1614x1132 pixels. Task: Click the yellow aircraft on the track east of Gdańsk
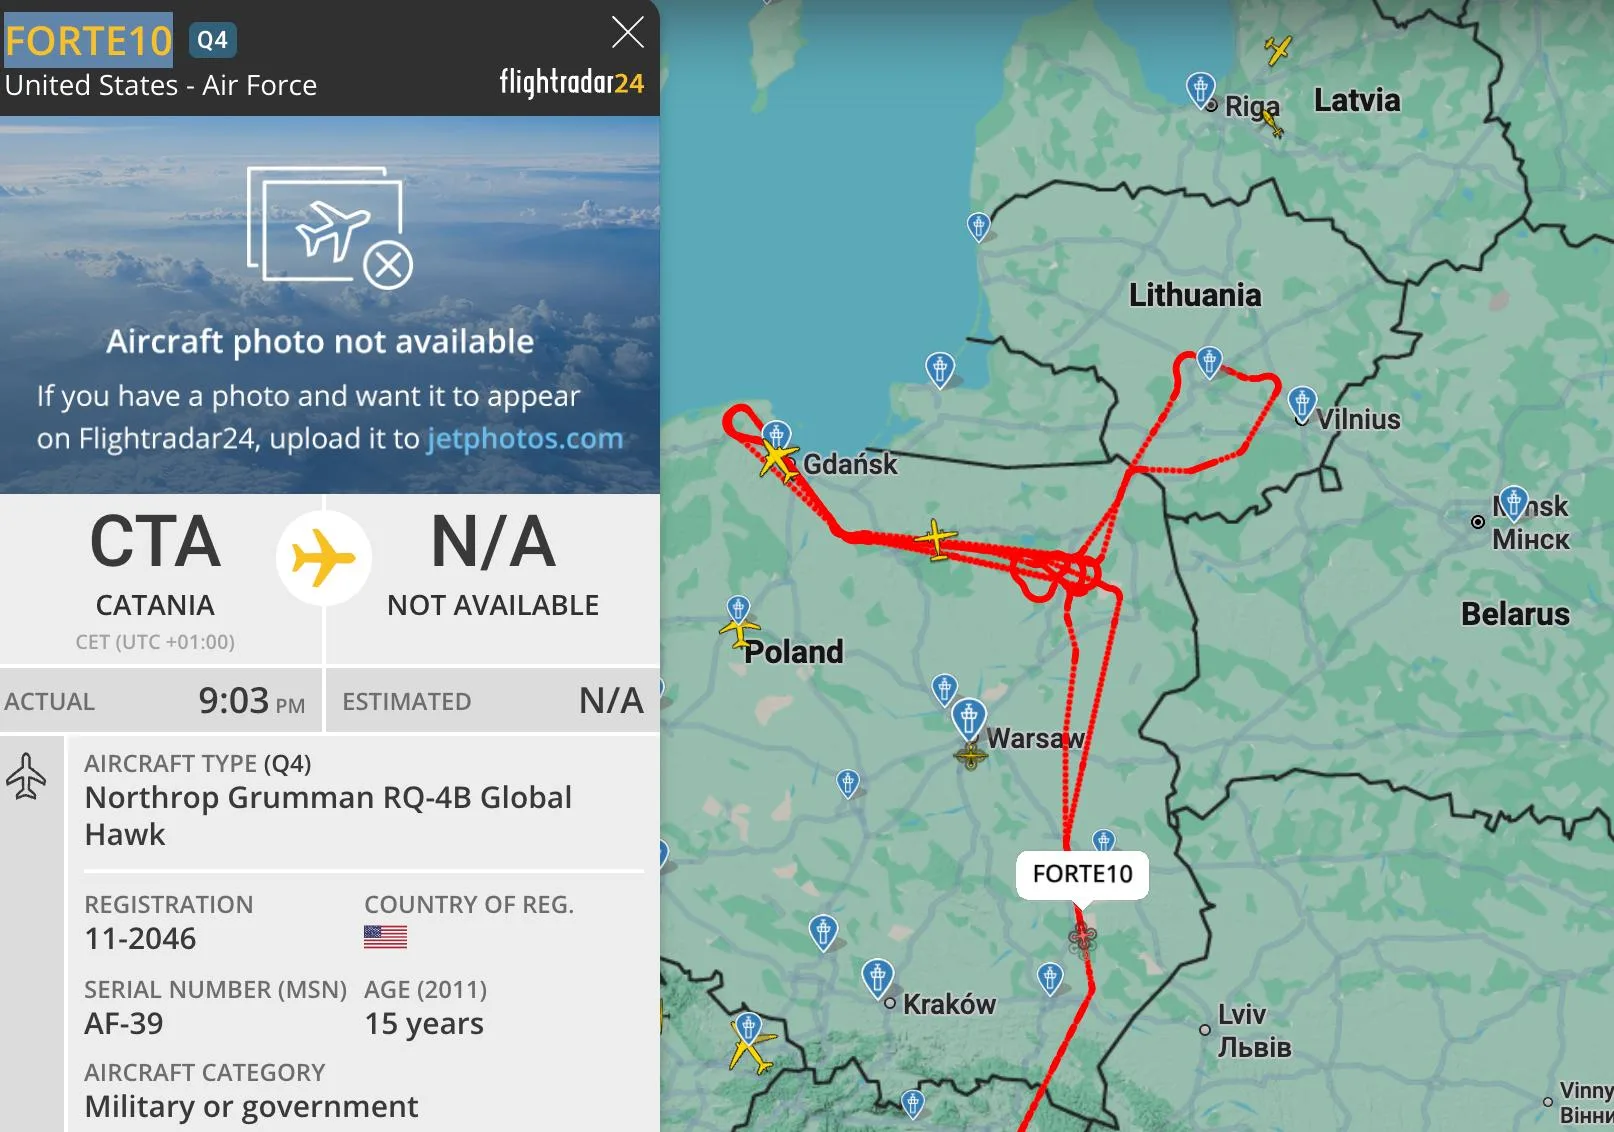click(936, 539)
